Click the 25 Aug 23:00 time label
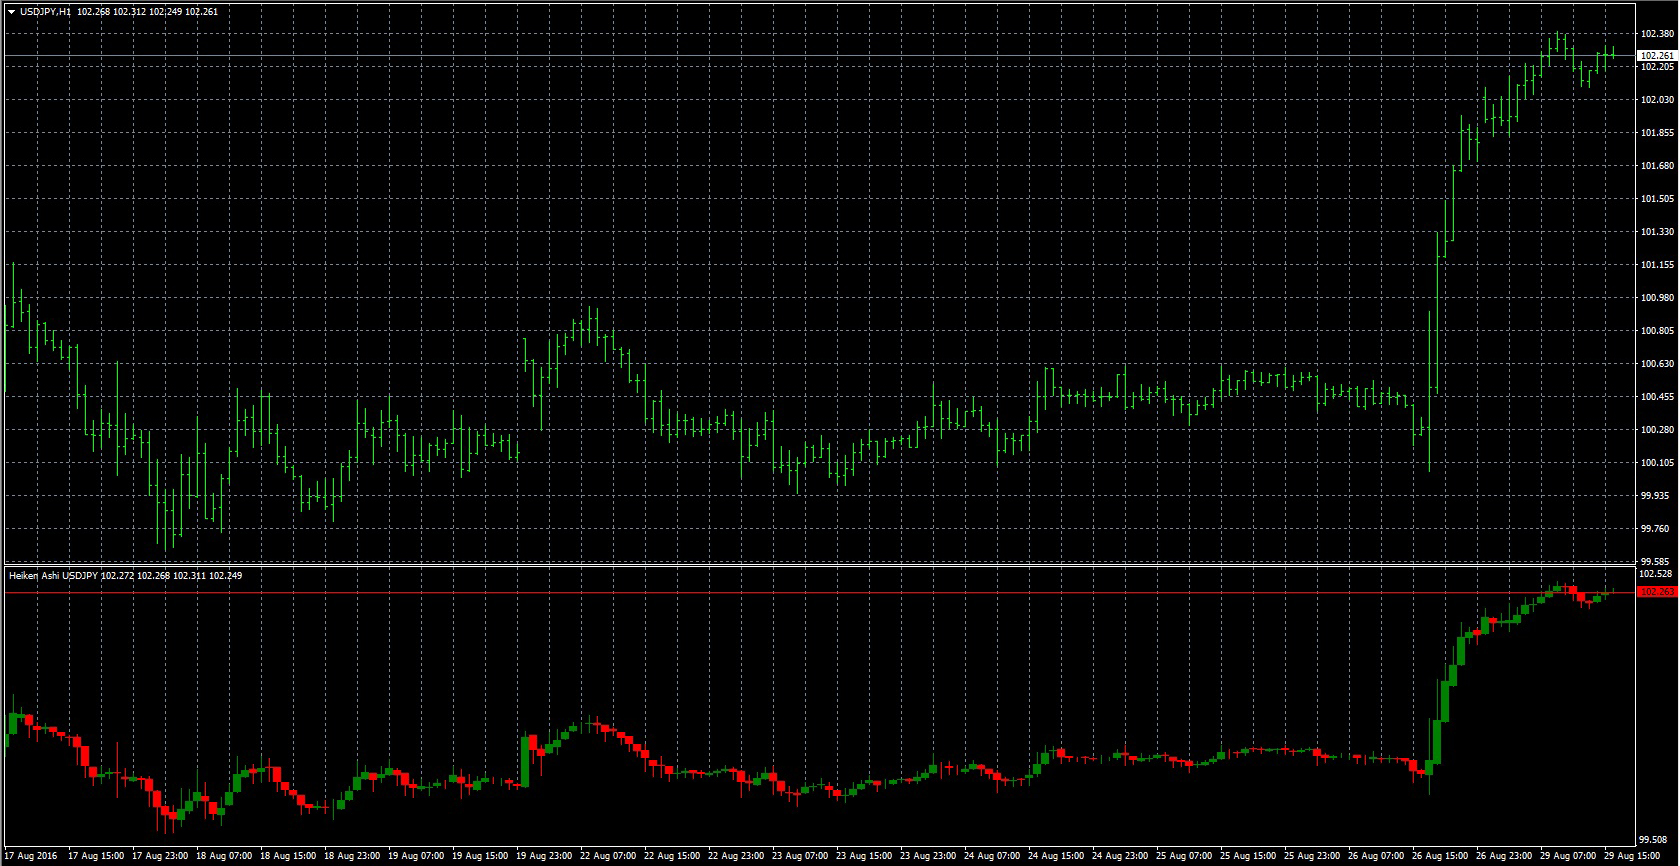This screenshot has height=866, width=1680. tap(1312, 857)
